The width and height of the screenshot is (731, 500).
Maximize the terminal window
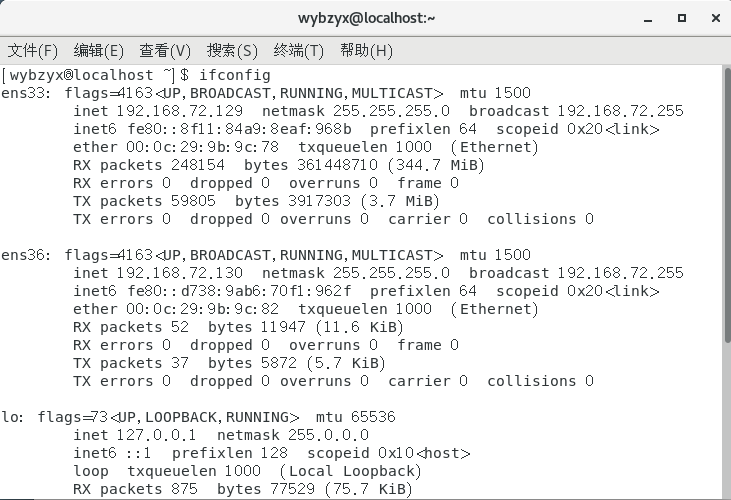(x=682, y=18)
